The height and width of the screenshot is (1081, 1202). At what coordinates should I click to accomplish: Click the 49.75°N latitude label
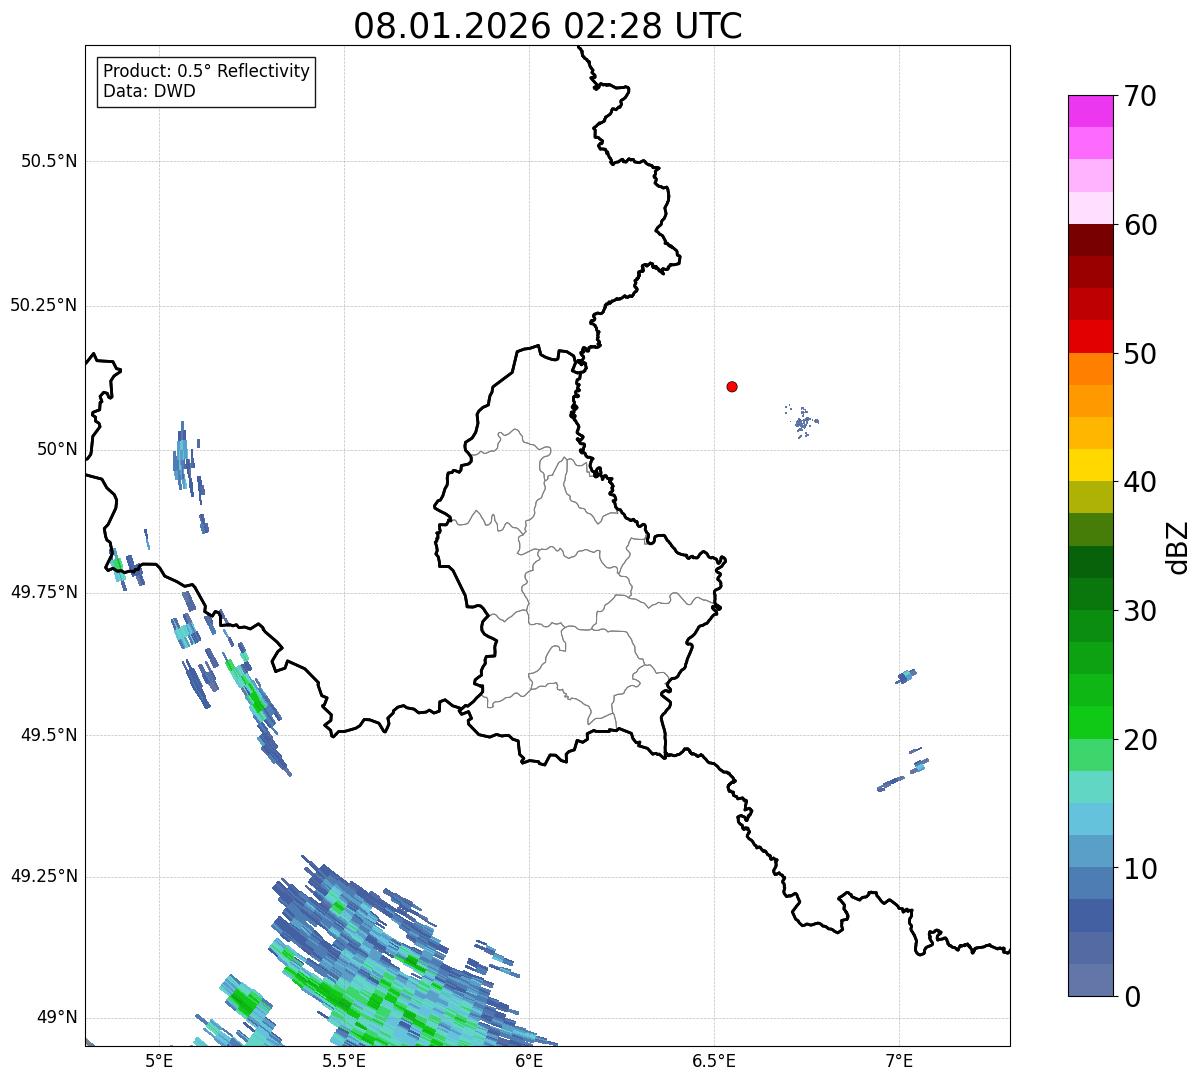(x=44, y=592)
